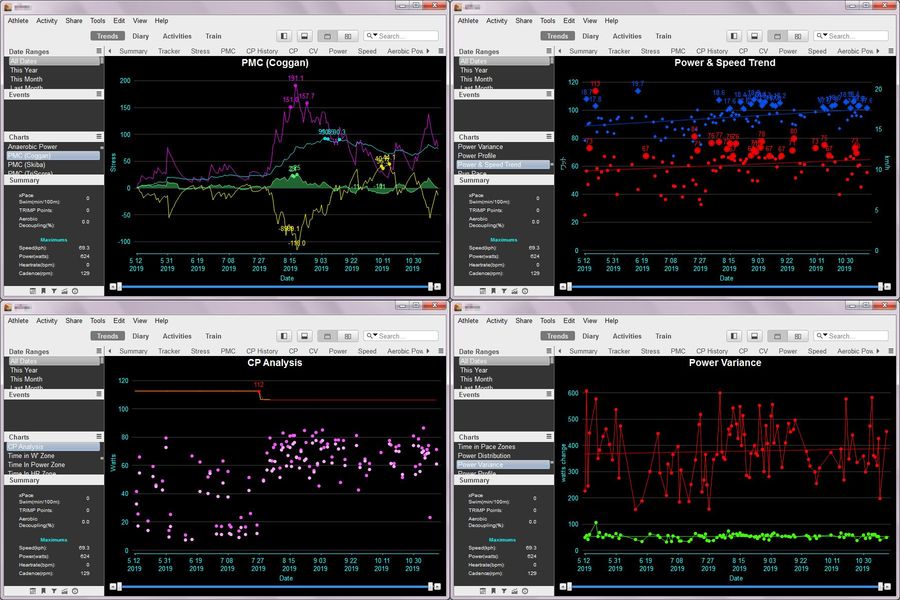Click left handle of CP Analysis date slider
900x600 pixels.
[x=119, y=586]
